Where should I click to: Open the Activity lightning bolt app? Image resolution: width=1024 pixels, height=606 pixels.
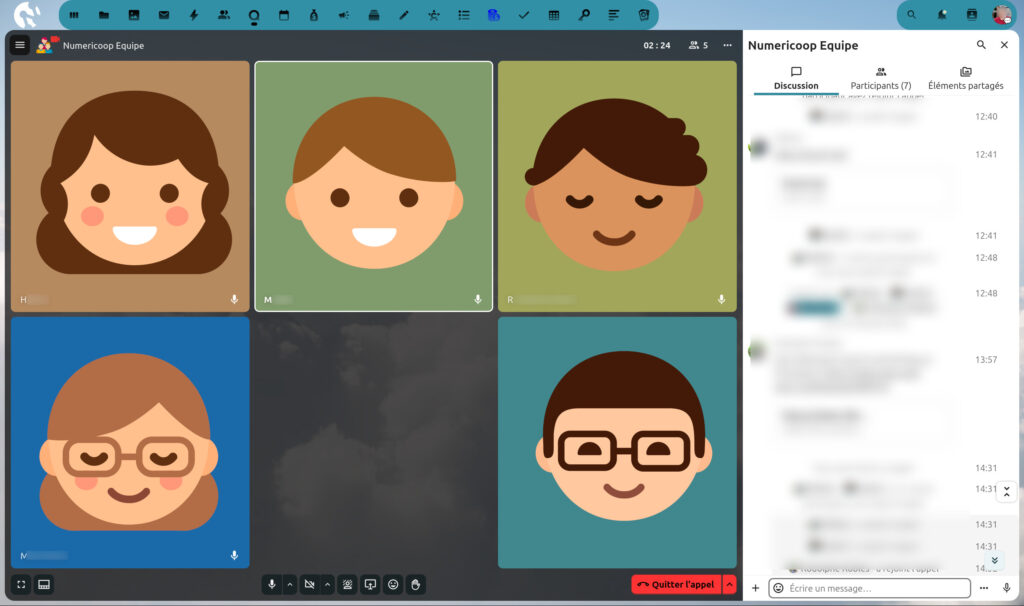(194, 15)
